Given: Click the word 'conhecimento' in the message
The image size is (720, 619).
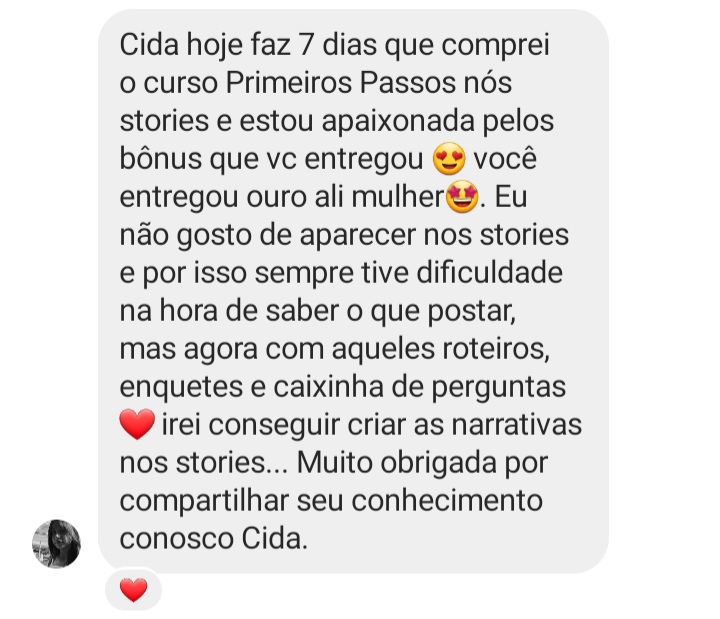Looking at the screenshot, I should [447, 501].
